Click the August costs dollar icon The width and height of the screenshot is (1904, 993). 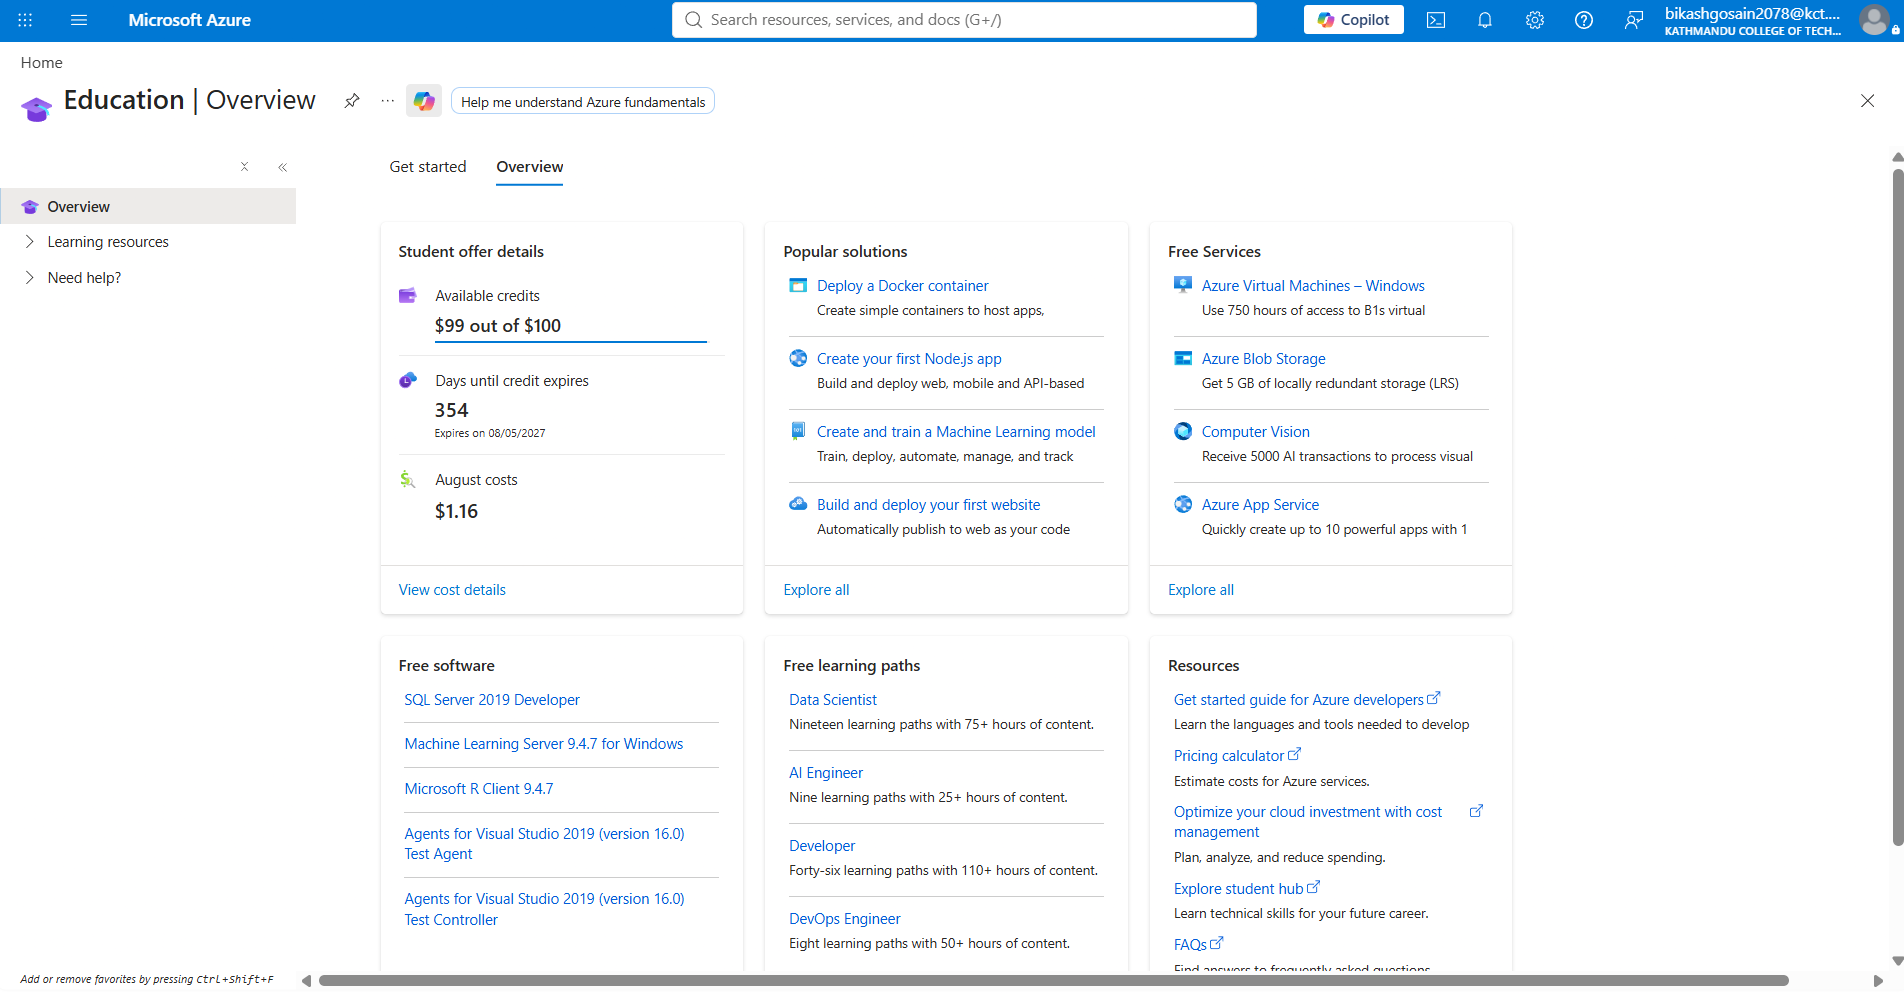[407, 479]
